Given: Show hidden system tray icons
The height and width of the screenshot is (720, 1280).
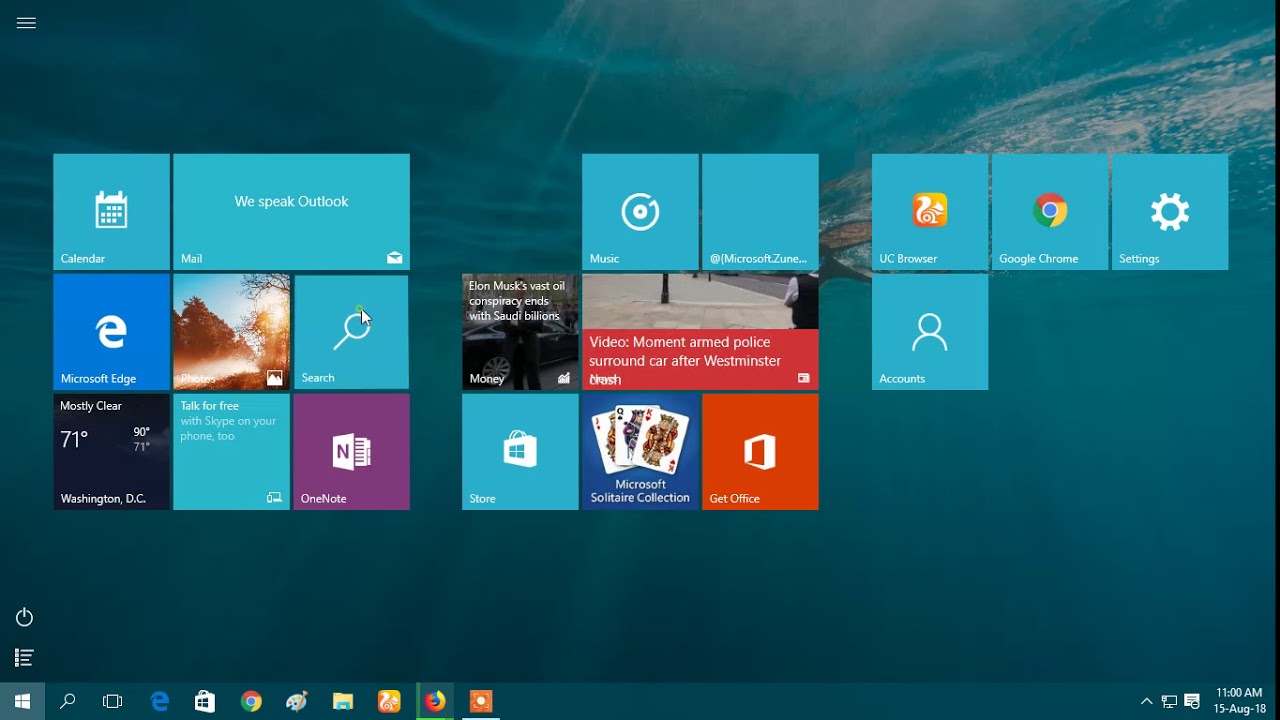Looking at the screenshot, I should [1146, 702].
